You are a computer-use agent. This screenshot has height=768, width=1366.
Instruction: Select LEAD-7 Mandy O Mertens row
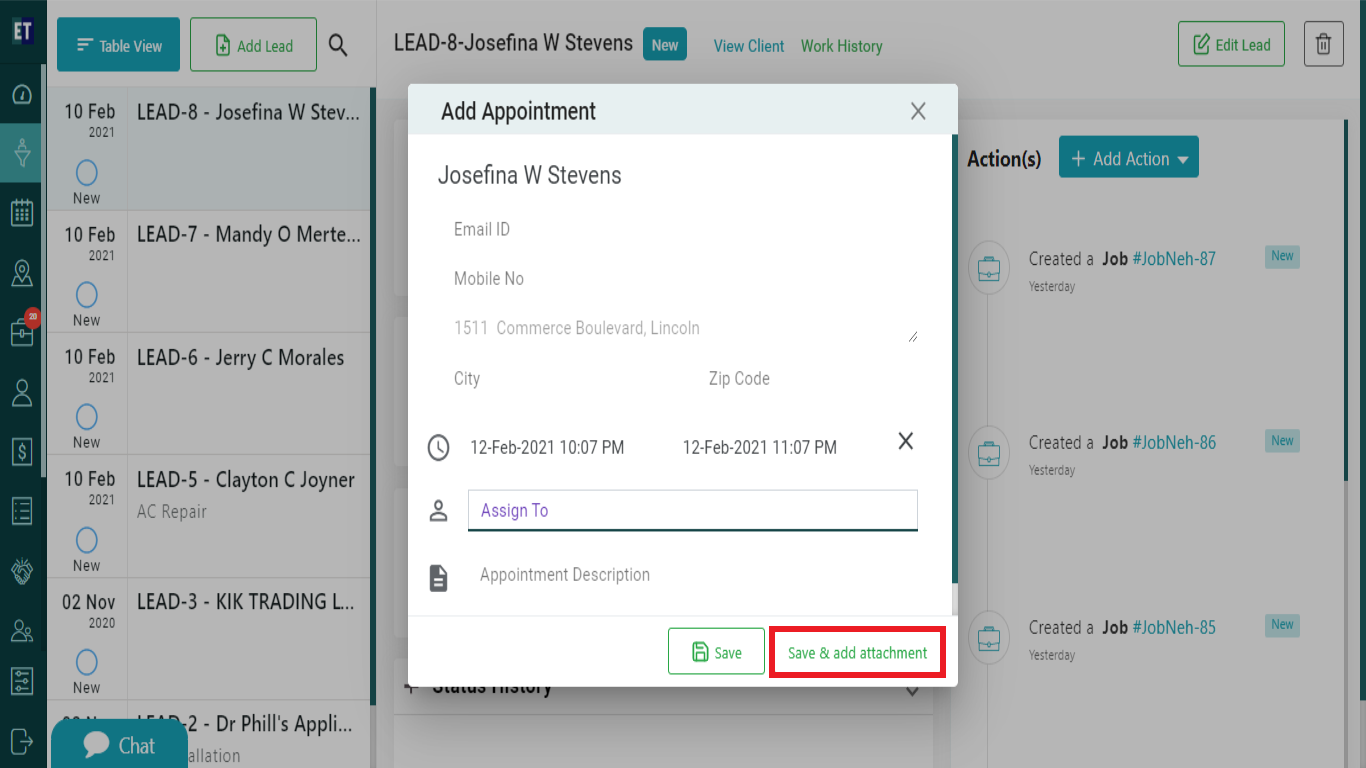(208, 271)
